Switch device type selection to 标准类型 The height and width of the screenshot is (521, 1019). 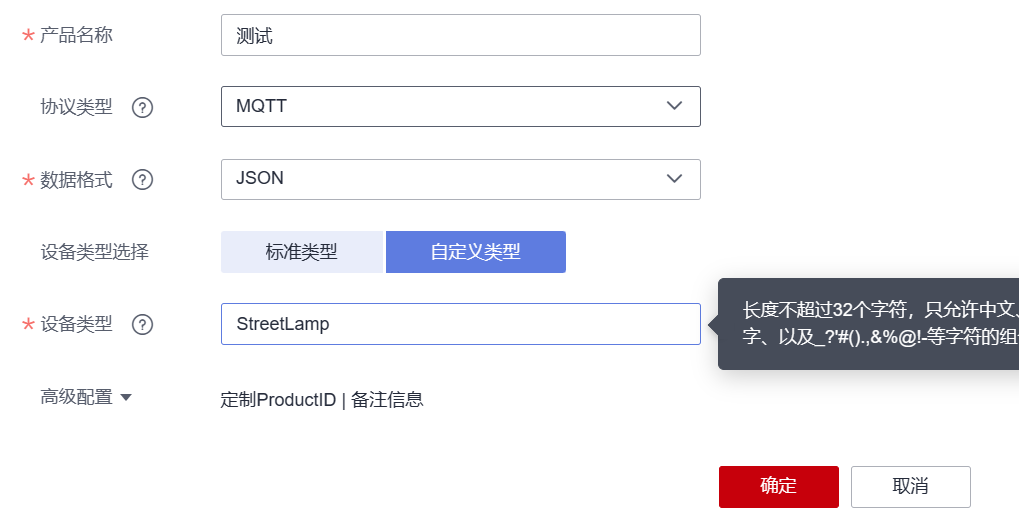click(302, 252)
